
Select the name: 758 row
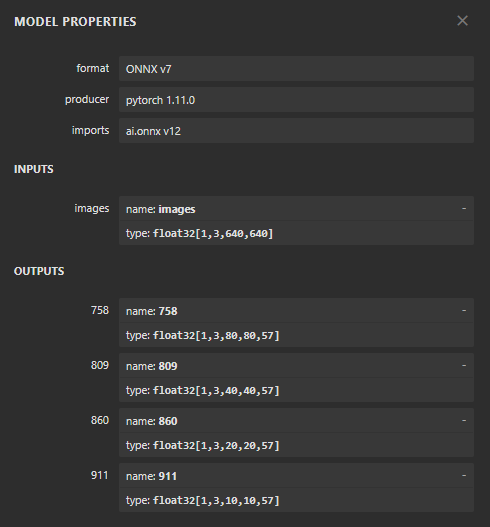[296, 311]
